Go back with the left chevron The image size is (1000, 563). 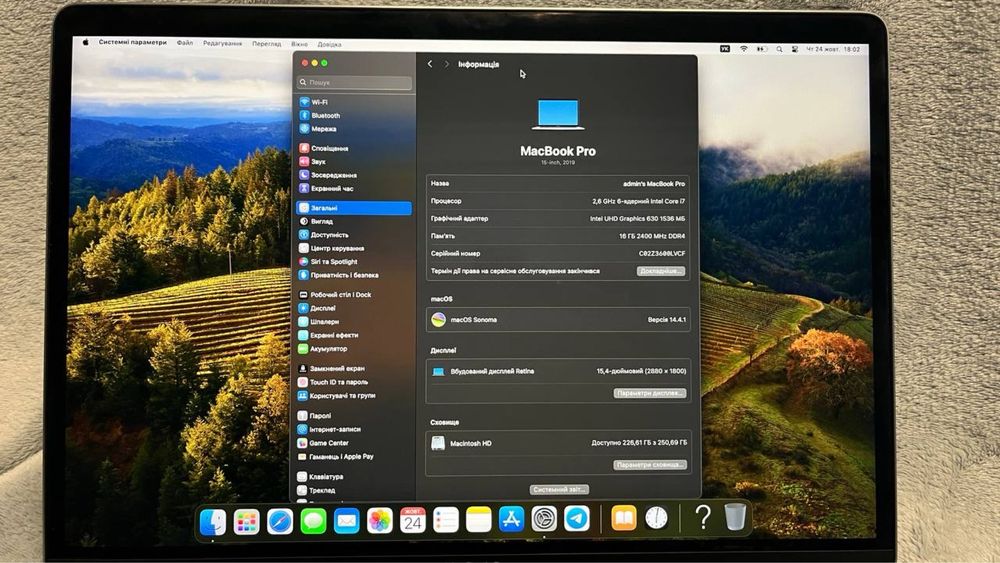tap(430, 64)
